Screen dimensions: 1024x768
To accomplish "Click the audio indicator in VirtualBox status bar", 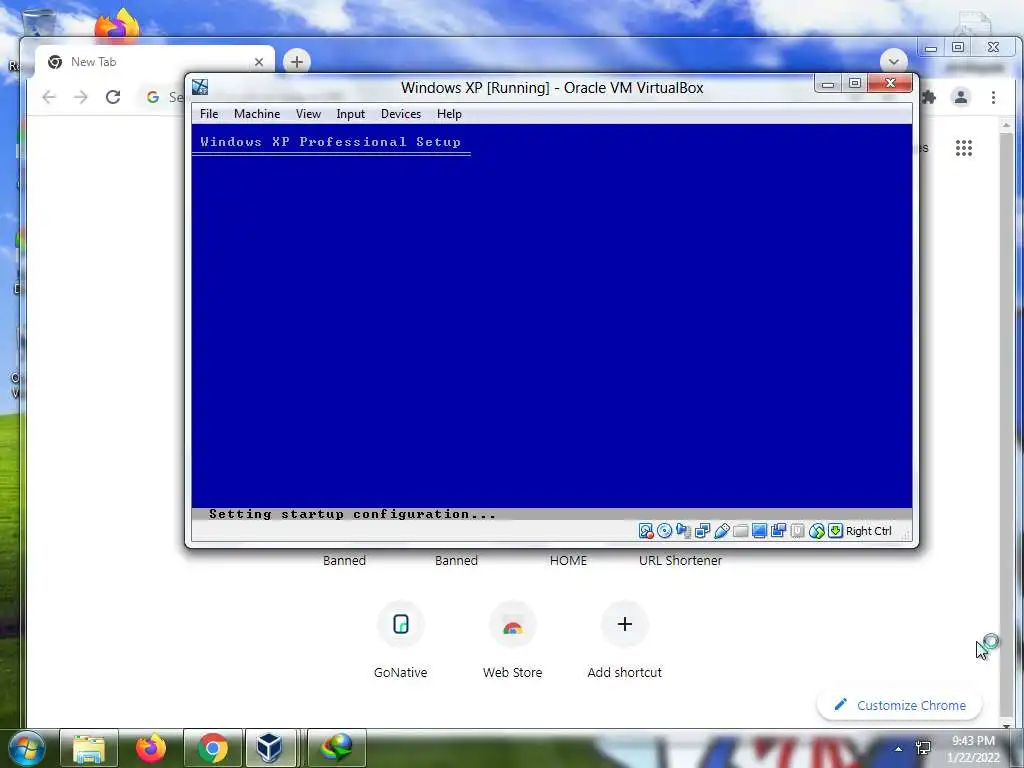I will tap(683, 531).
